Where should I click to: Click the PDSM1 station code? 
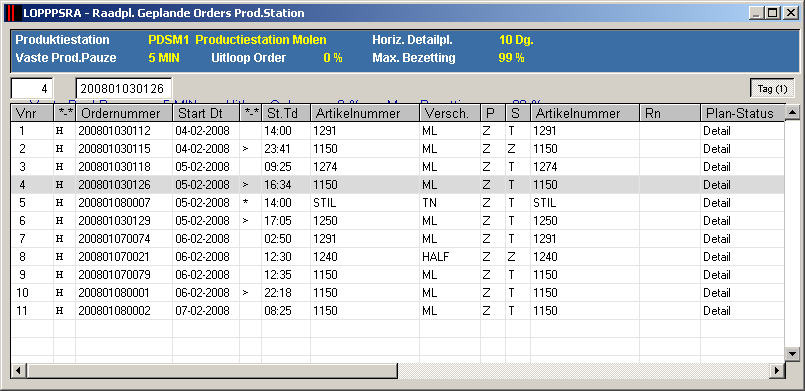pos(168,40)
